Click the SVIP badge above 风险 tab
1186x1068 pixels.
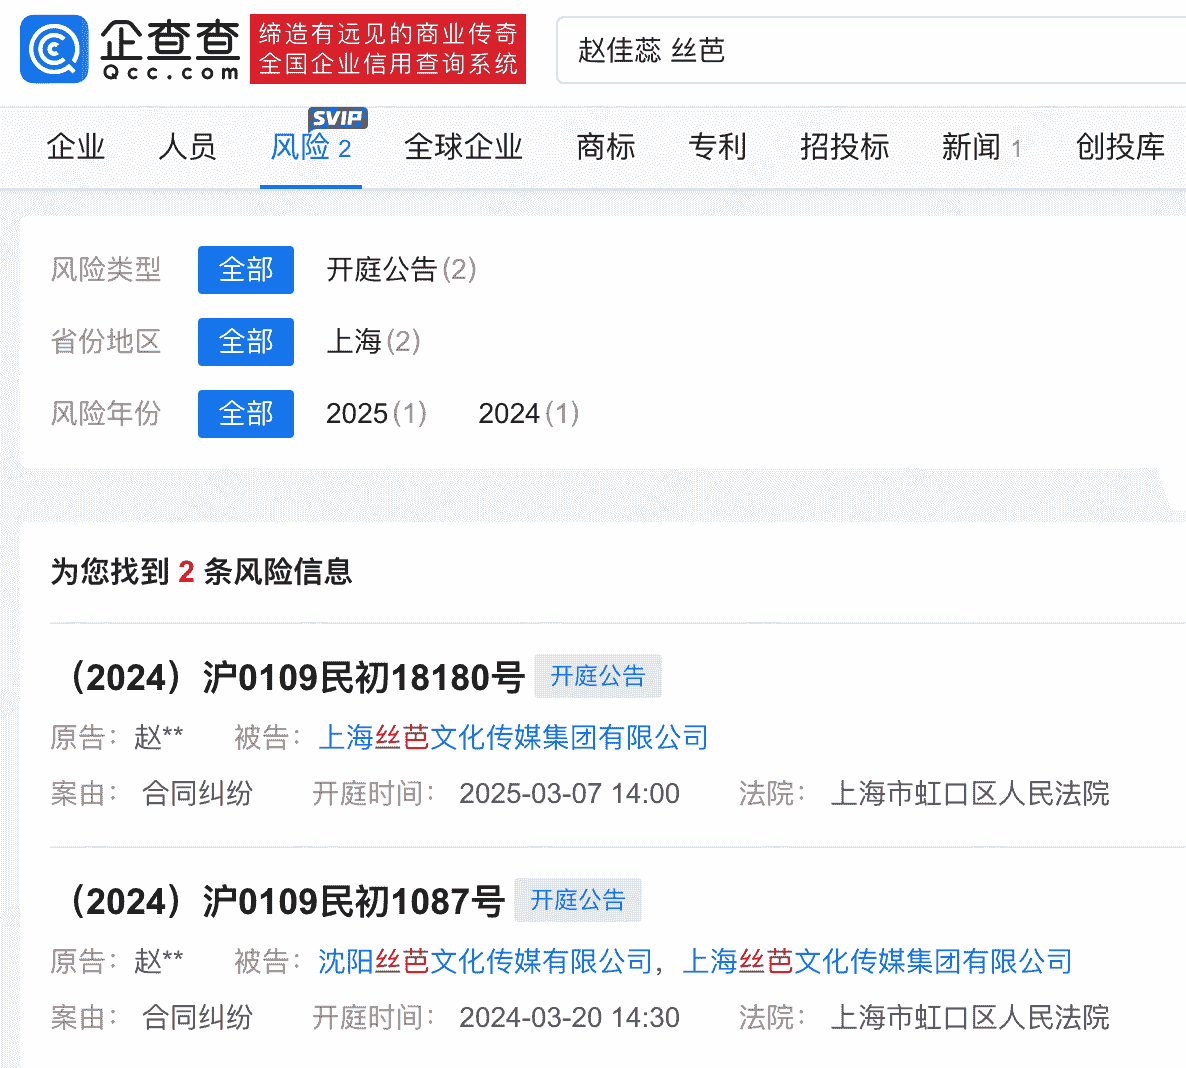[337, 117]
